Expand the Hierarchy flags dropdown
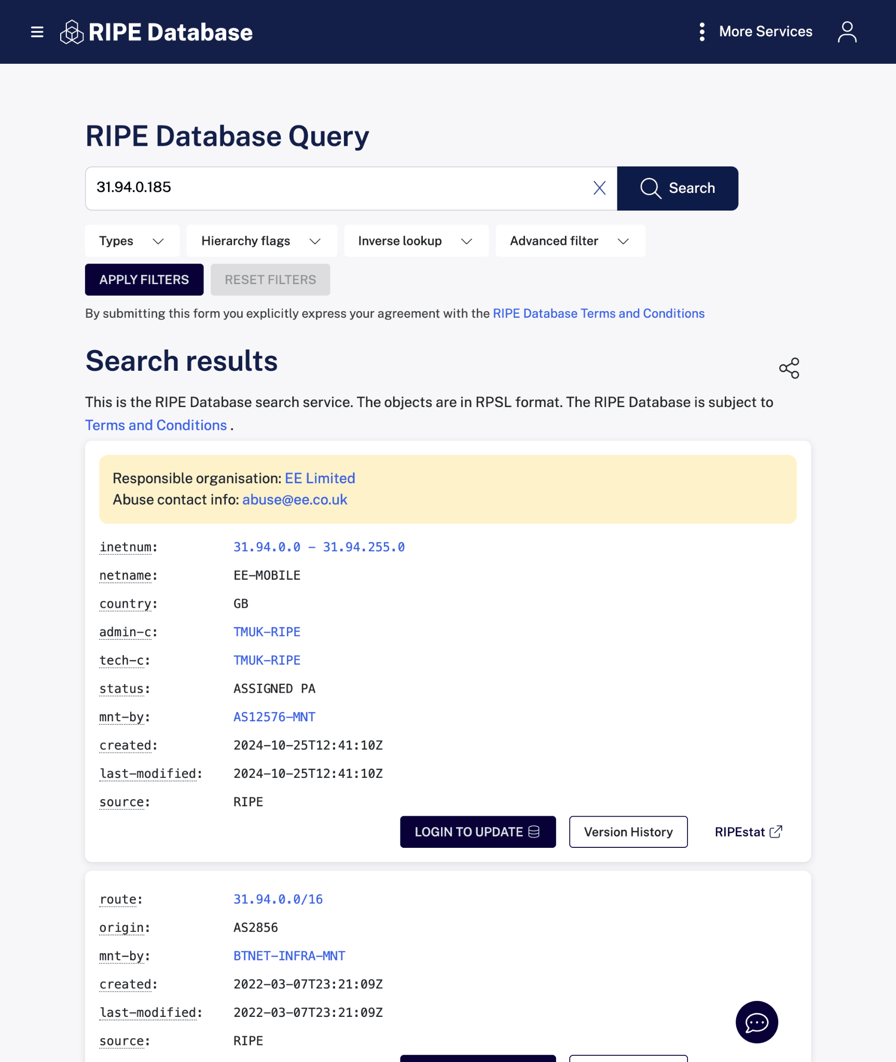Image resolution: width=896 pixels, height=1062 pixels. pyautogui.click(x=261, y=241)
